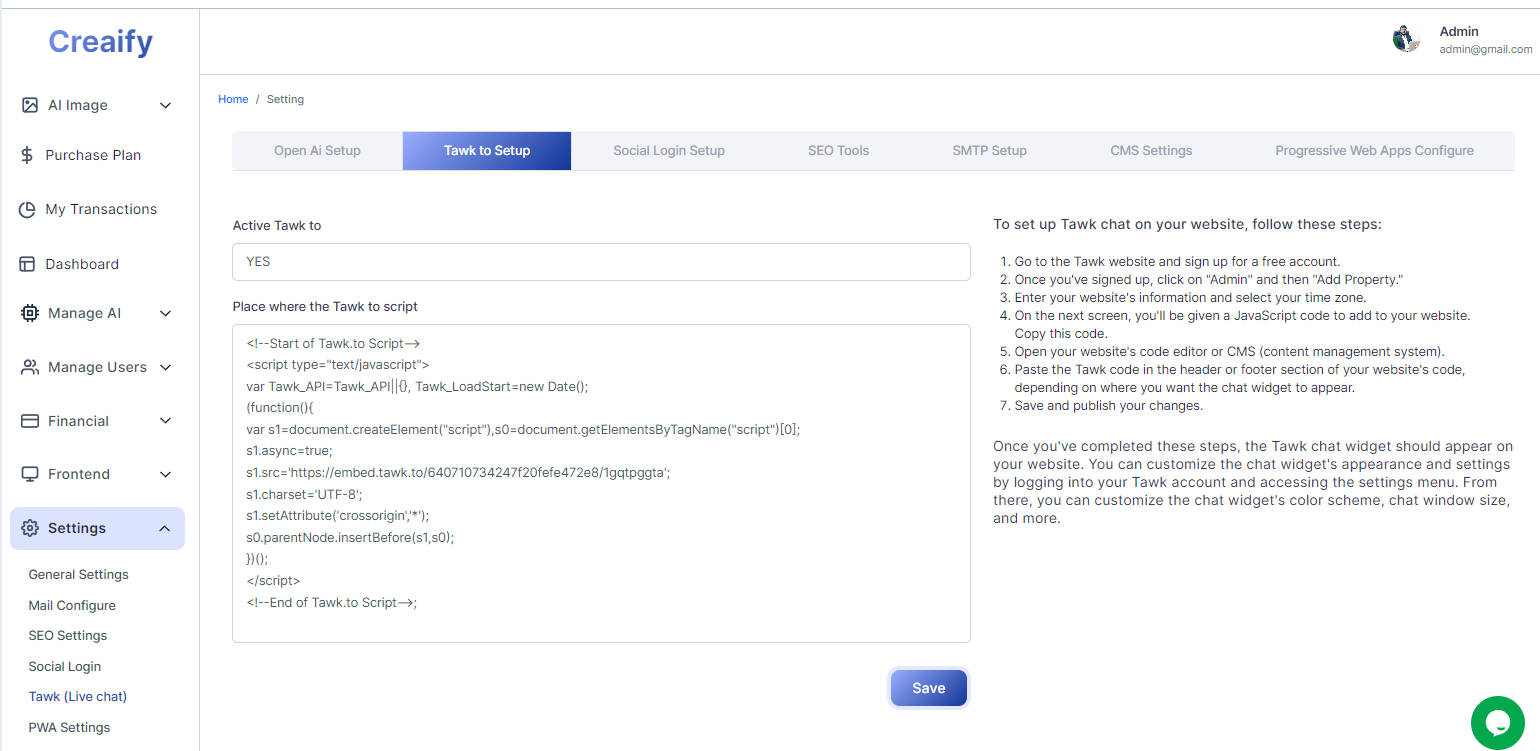Click the Save button

click(x=929, y=688)
